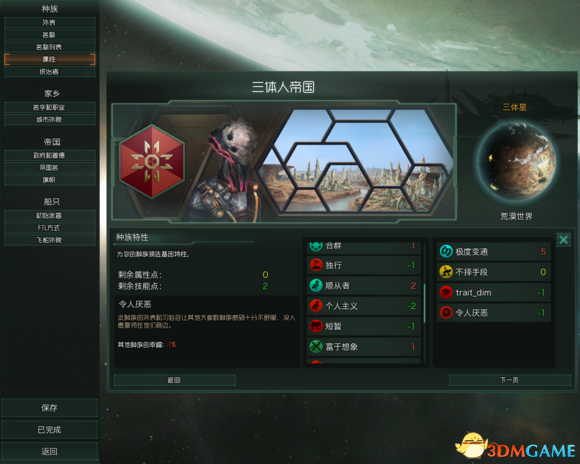
Task: Click the 保存 (Save) button
Action: (50, 408)
